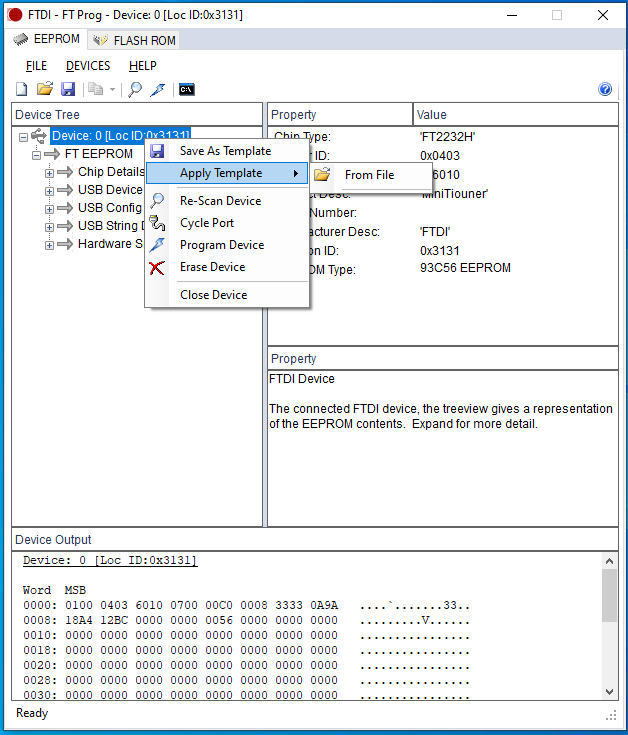Open the dropdown arrow beside the Copy icon
The width and height of the screenshot is (628, 735).
pyautogui.click(x=112, y=89)
